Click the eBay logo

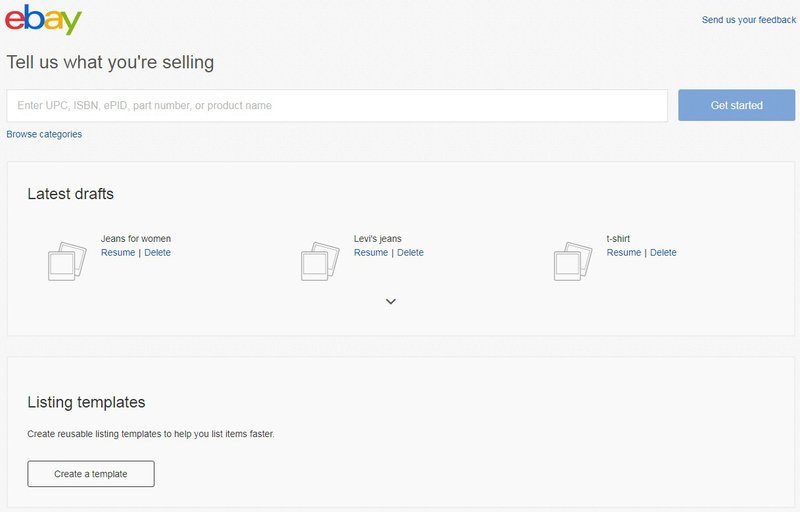(x=43, y=19)
